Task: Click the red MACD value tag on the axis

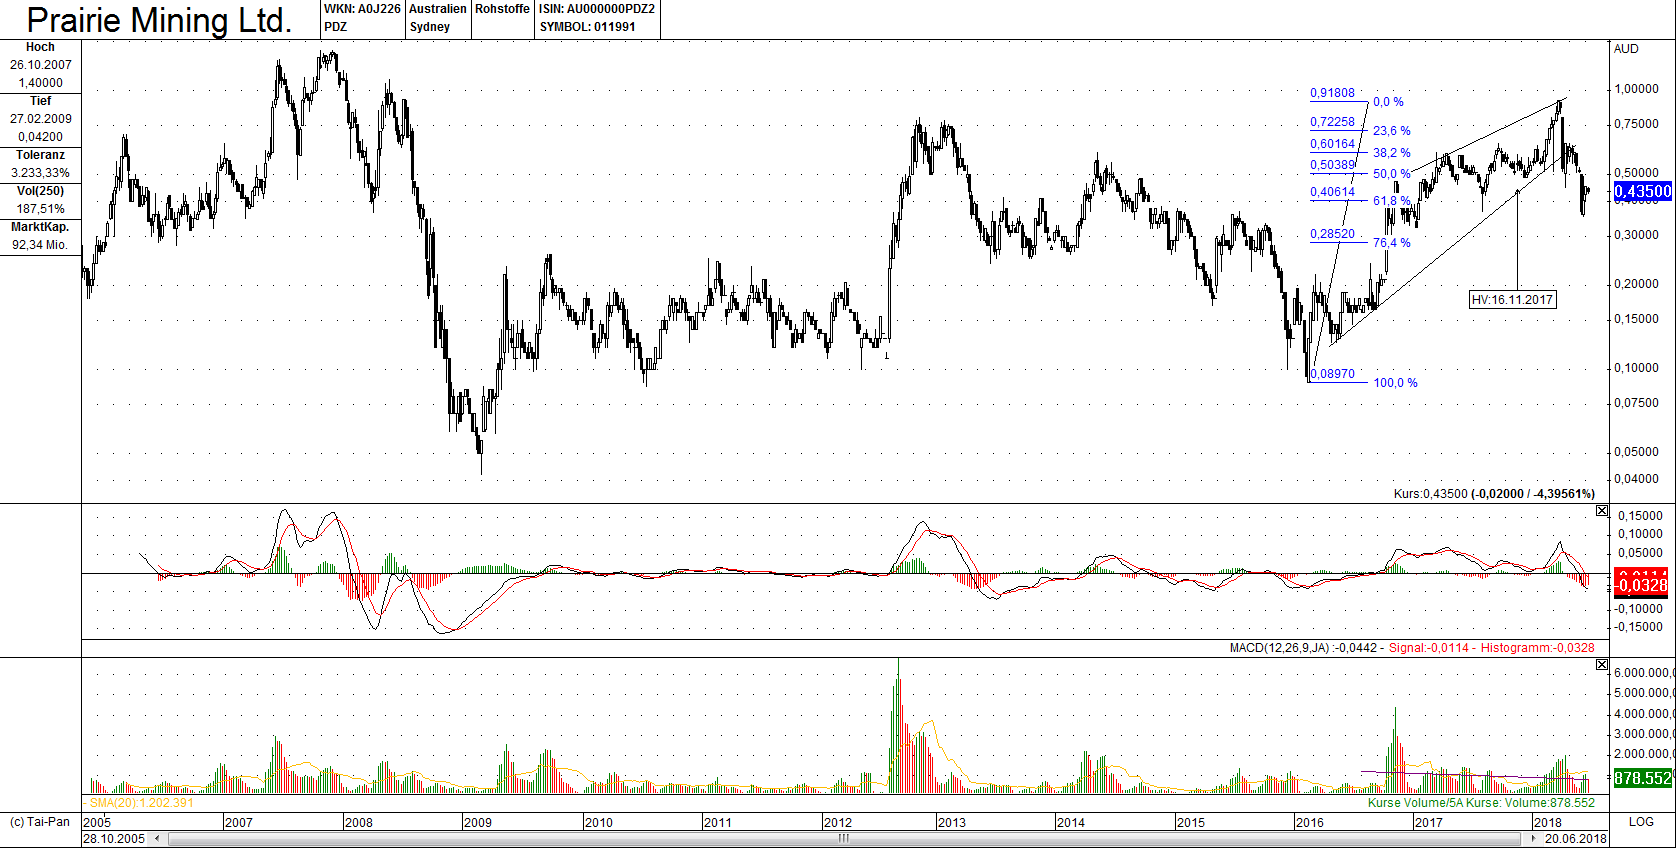Action: coord(1641,584)
